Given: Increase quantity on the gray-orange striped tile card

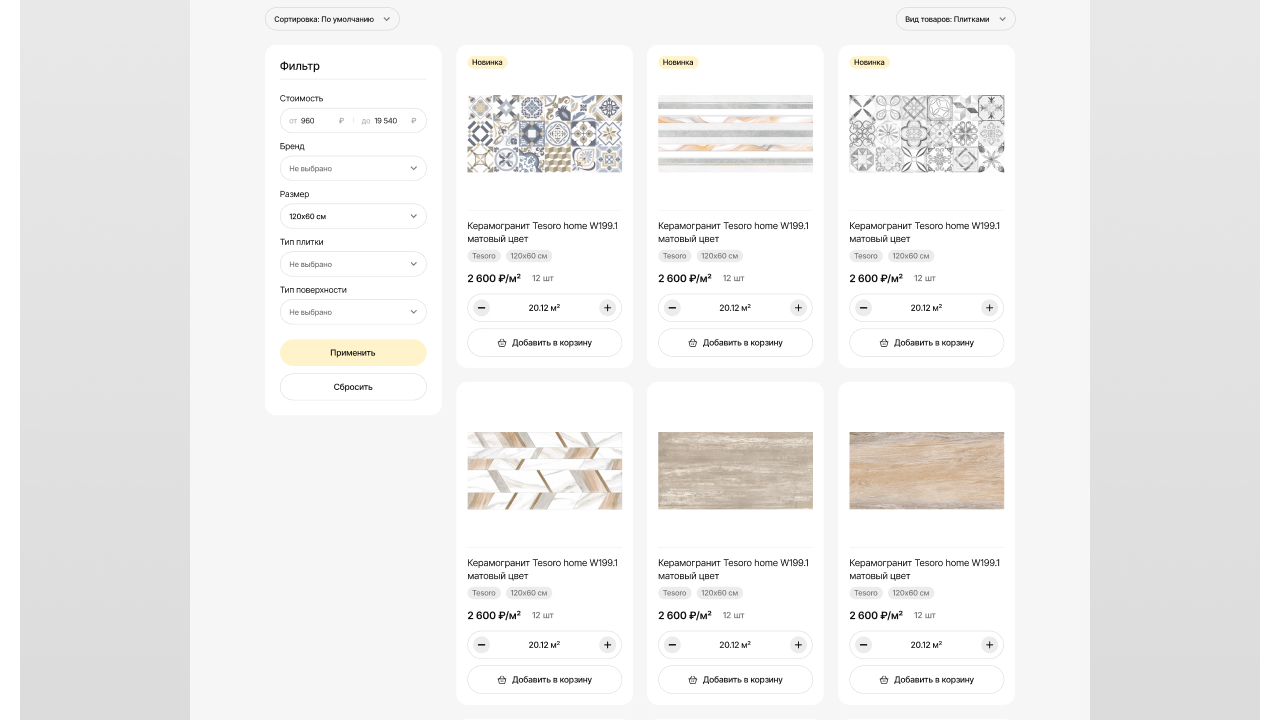Looking at the screenshot, I should pyautogui.click(x=798, y=308).
